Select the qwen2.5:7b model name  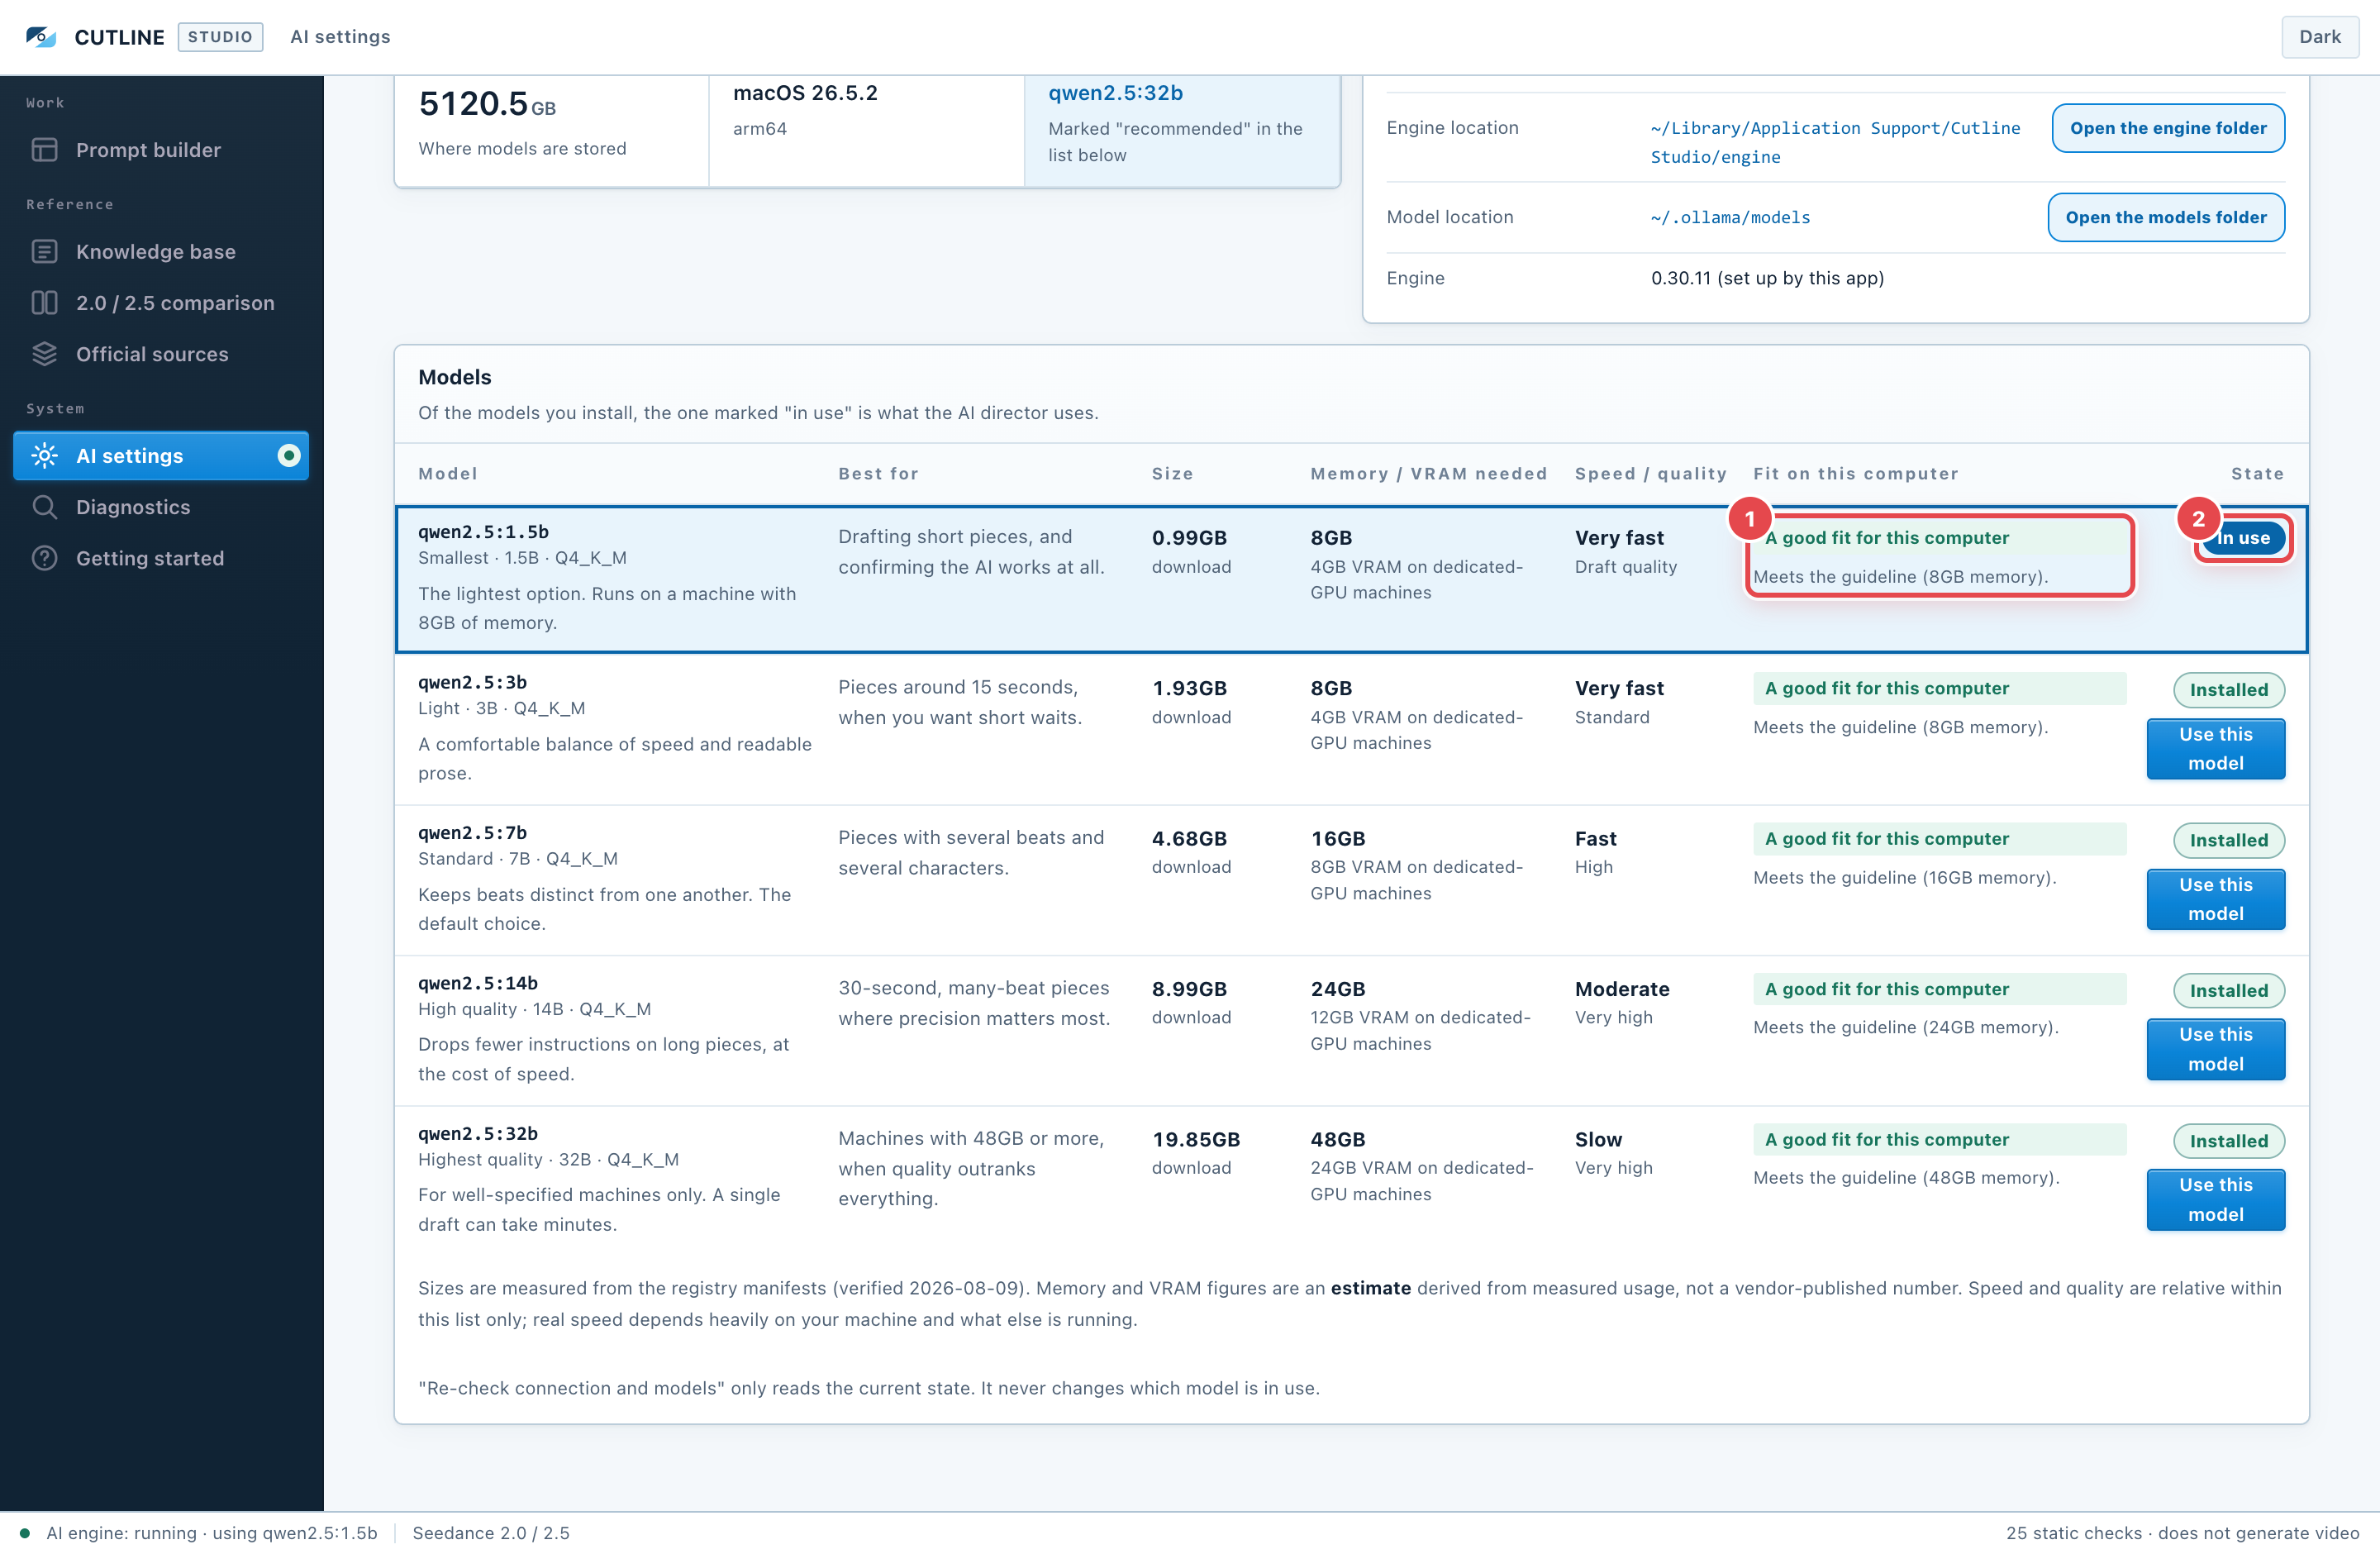coord(472,833)
